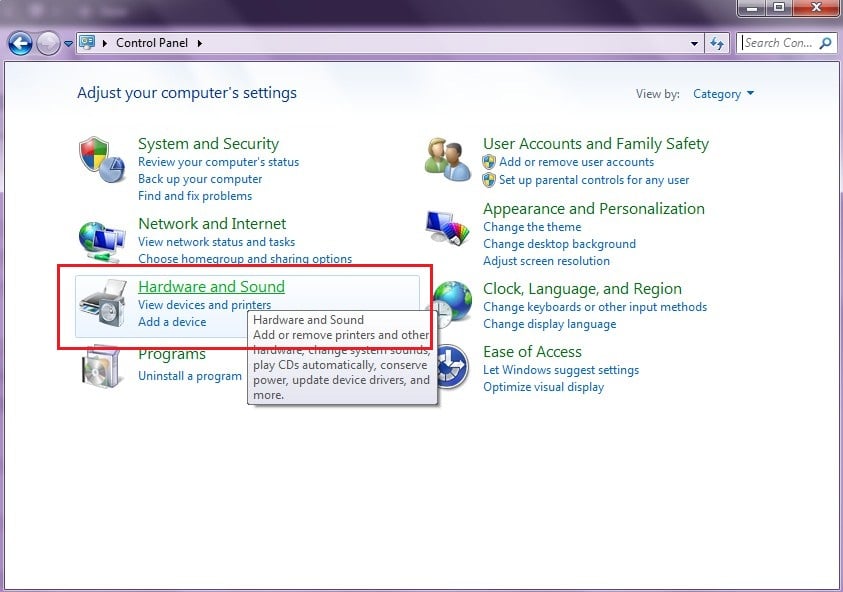Click the Appearance and Personalization monitor icon

point(447,229)
